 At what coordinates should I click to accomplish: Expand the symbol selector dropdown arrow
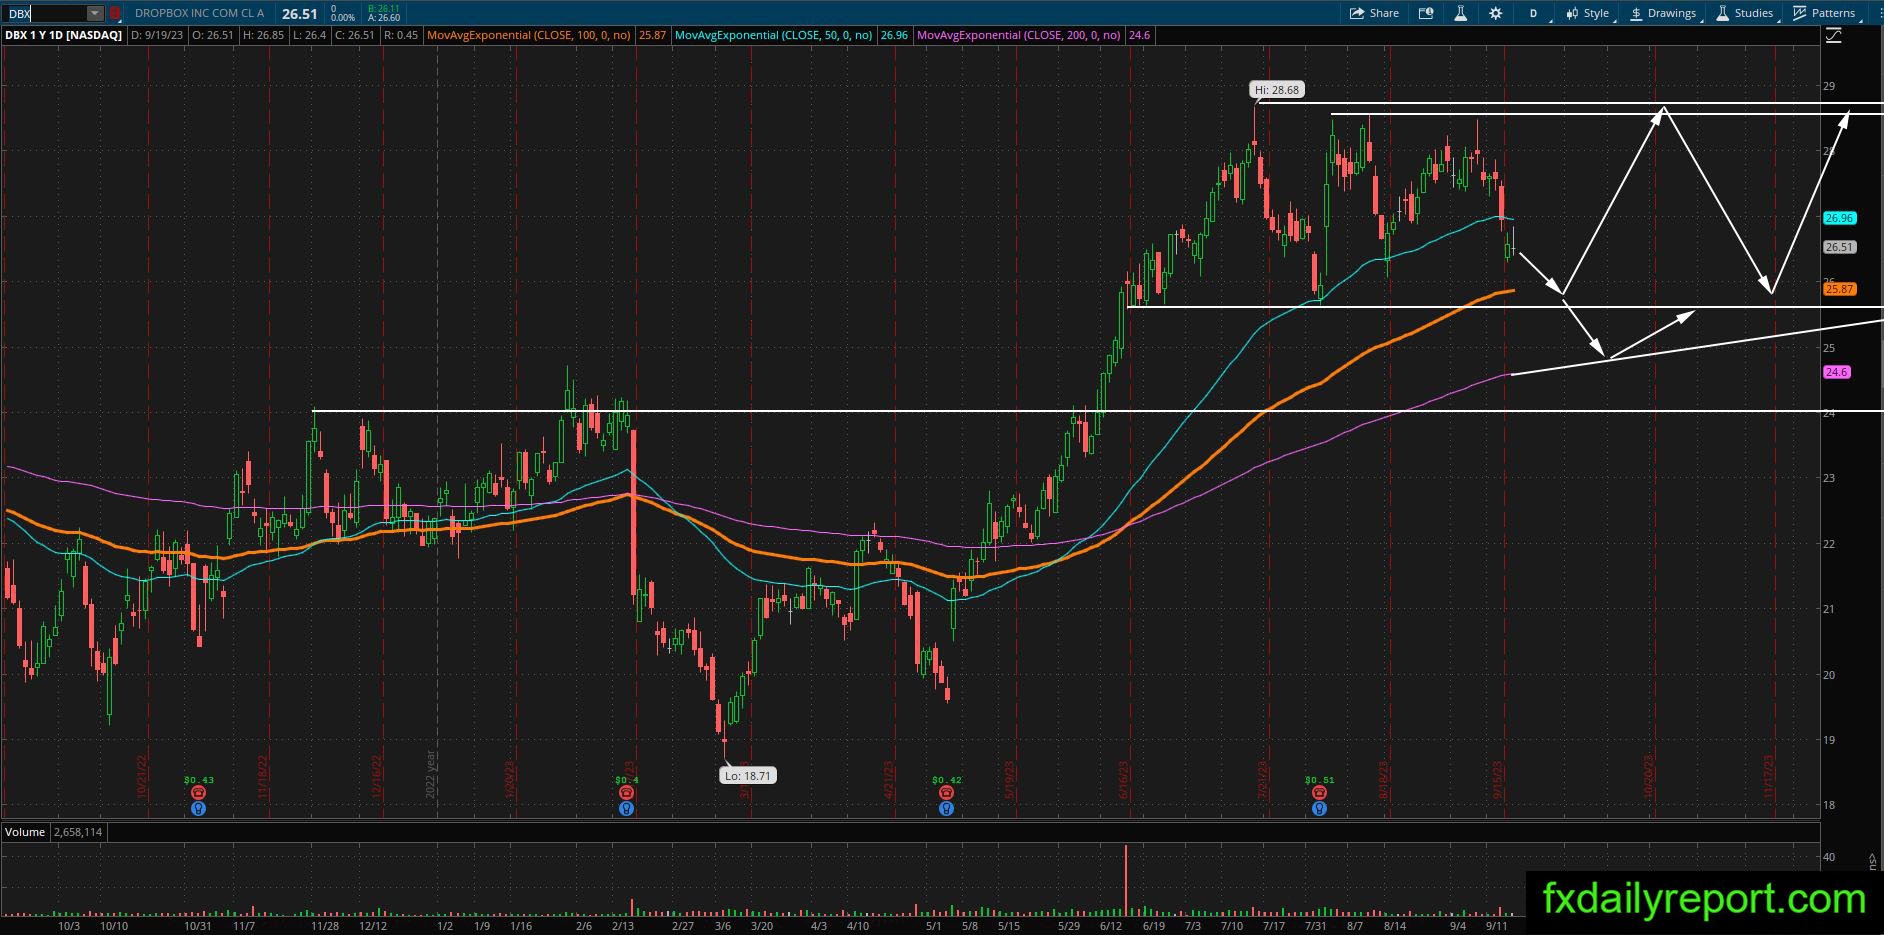pos(94,14)
